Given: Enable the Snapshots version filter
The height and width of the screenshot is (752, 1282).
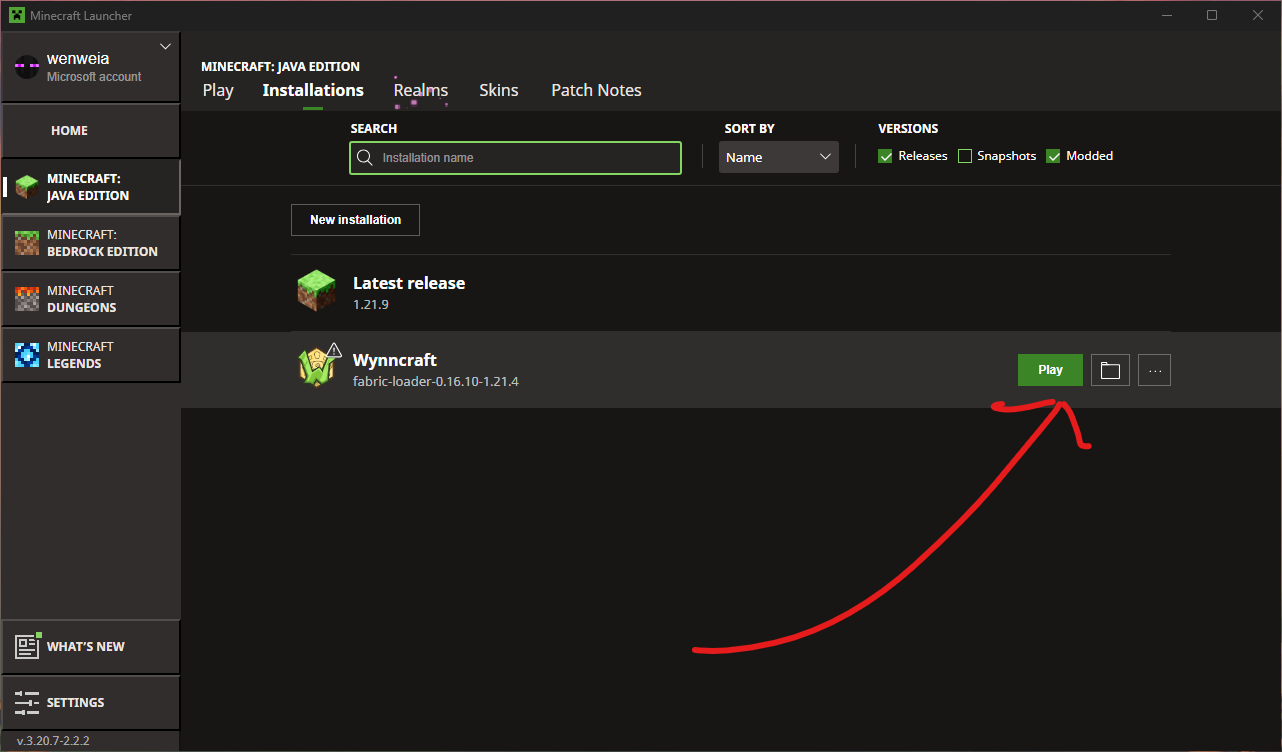Looking at the screenshot, I should [x=965, y=156].
